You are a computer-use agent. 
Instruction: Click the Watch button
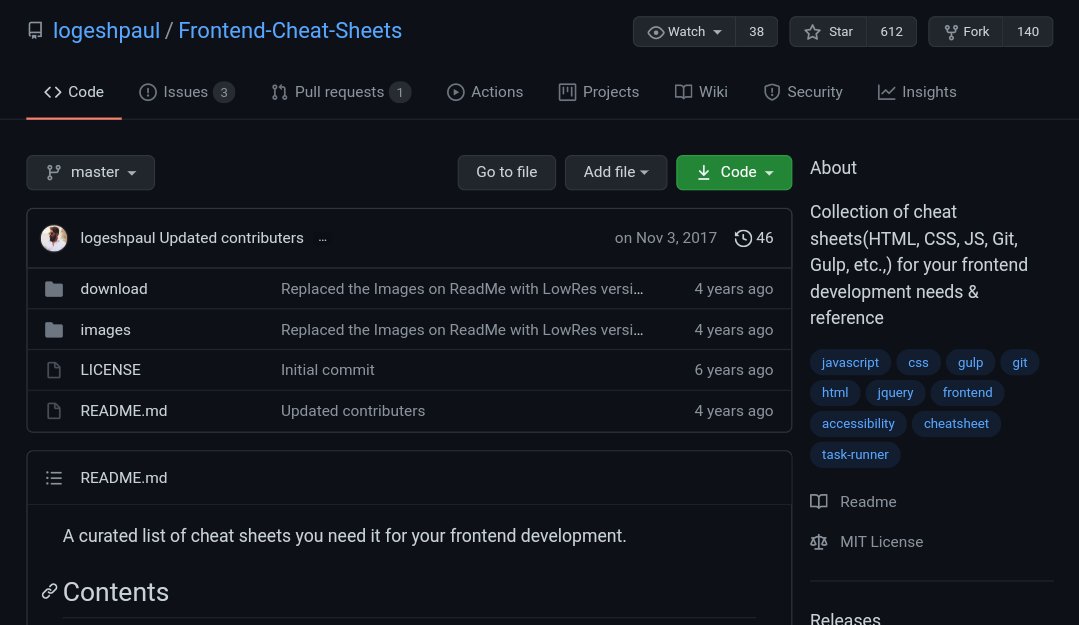coord(685,32)
